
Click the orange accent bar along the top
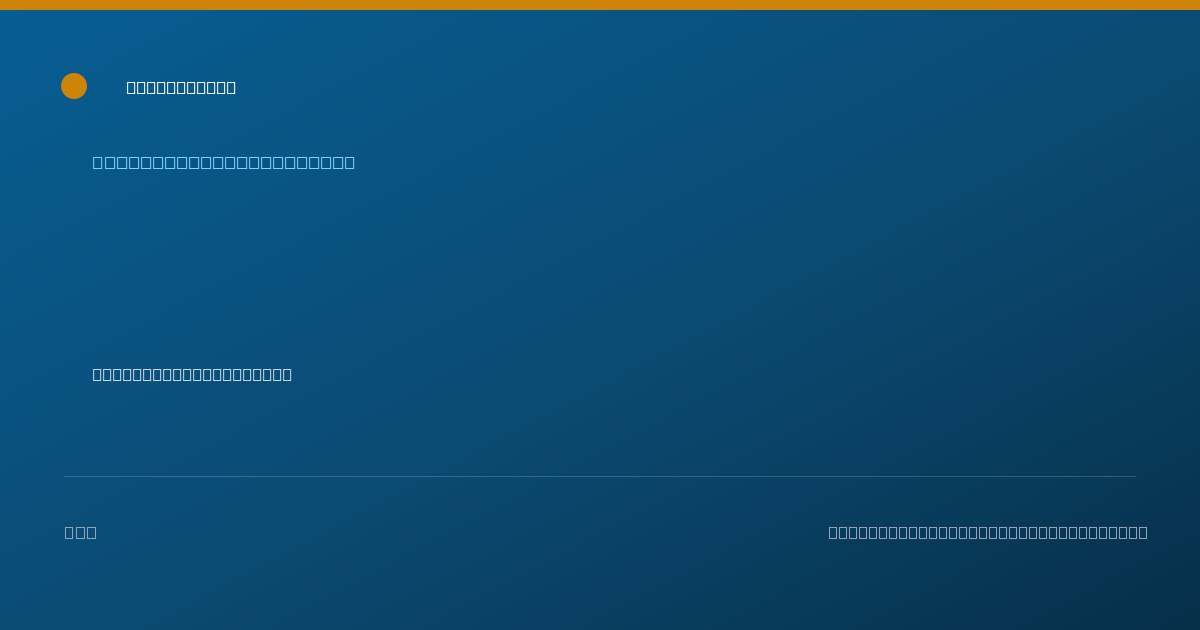tap(600, 5)
